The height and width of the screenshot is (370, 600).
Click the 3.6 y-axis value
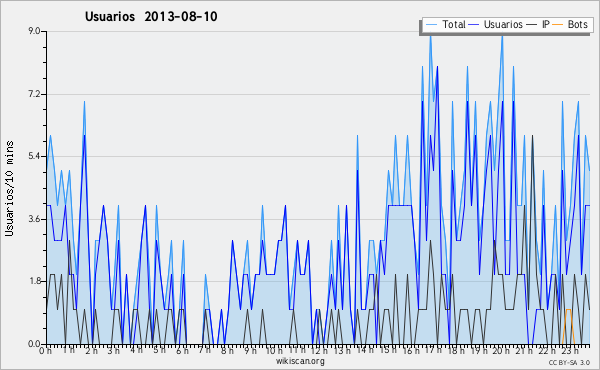point(34,219)
